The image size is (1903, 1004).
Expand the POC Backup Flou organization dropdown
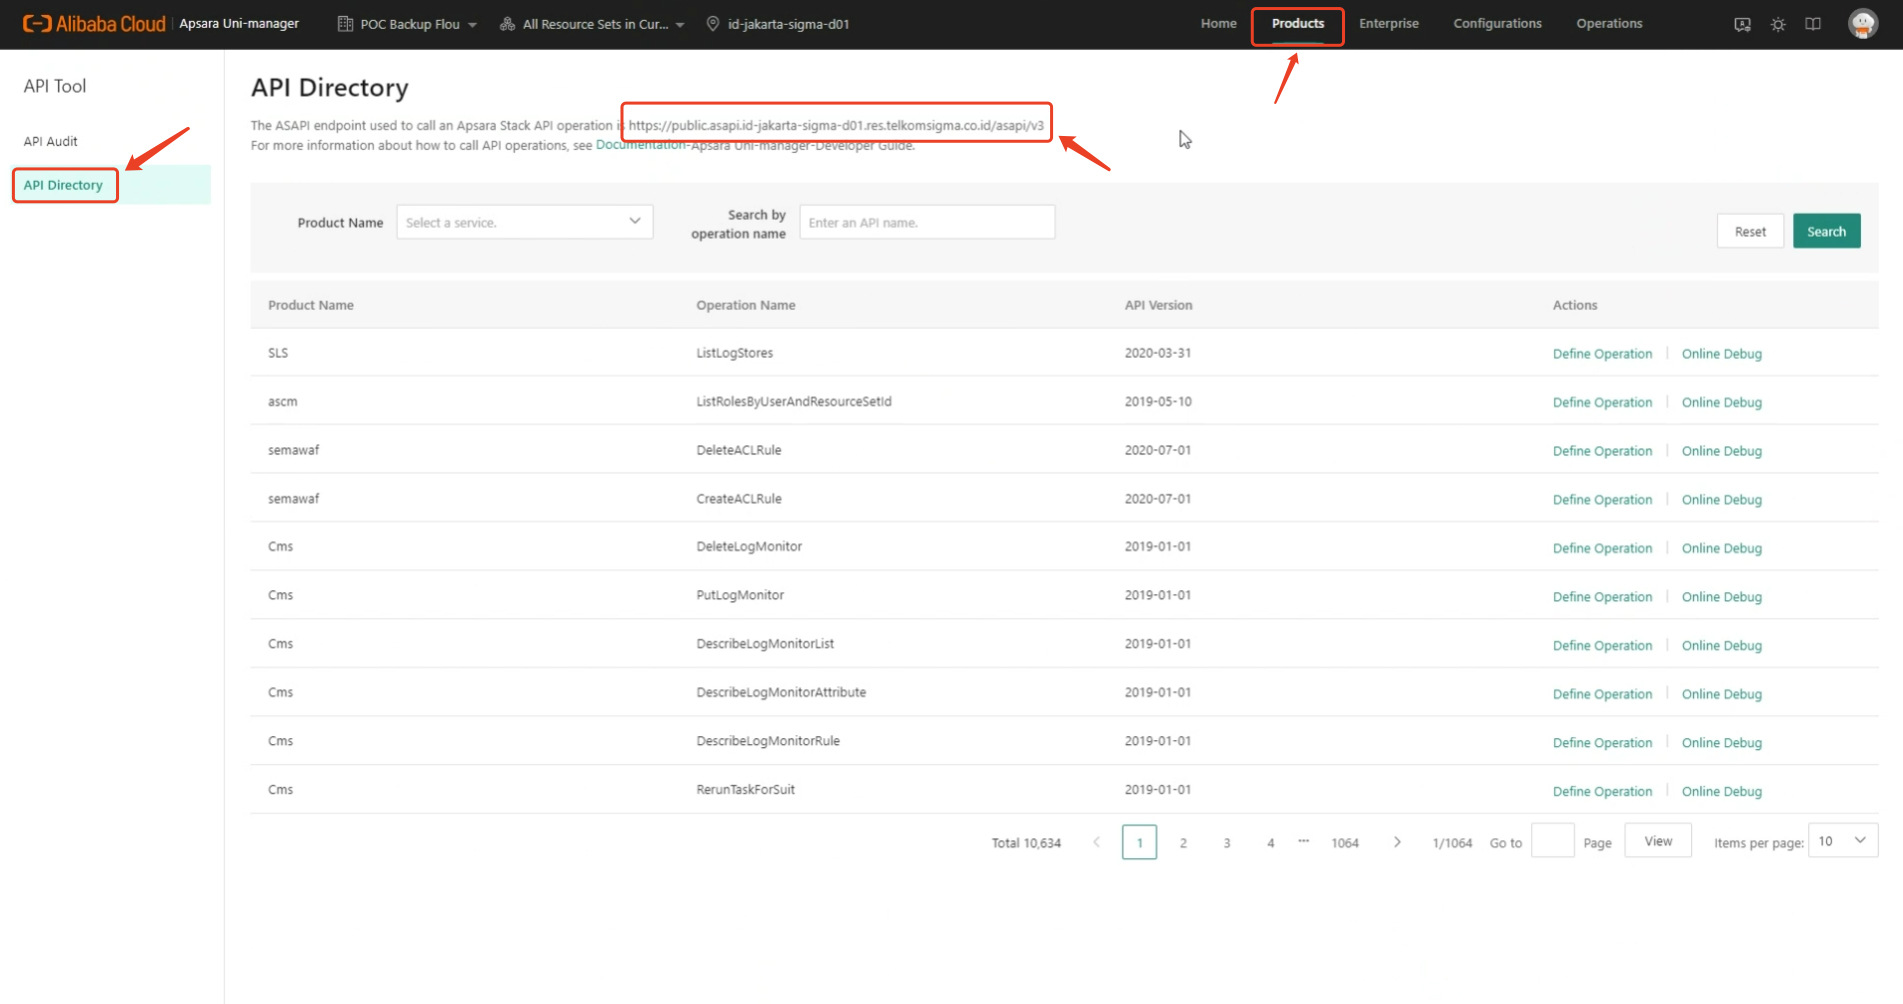click(x=417, y=24)
